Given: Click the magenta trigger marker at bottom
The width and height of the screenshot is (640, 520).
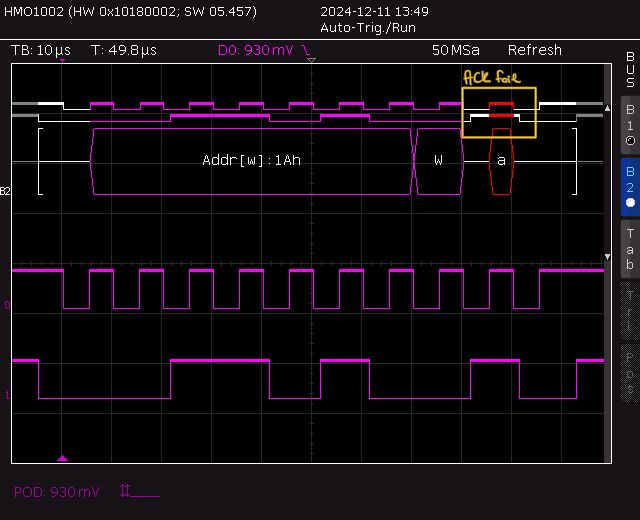Looking at the screenshot, I should point(62,458).
